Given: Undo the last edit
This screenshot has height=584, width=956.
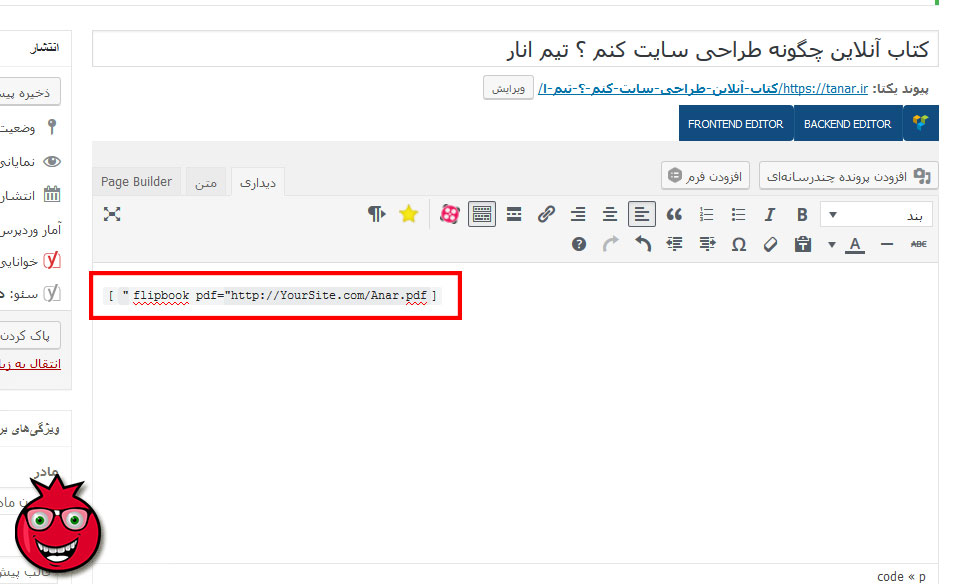Looking at the screenshot, I should (x=642, y=244).
